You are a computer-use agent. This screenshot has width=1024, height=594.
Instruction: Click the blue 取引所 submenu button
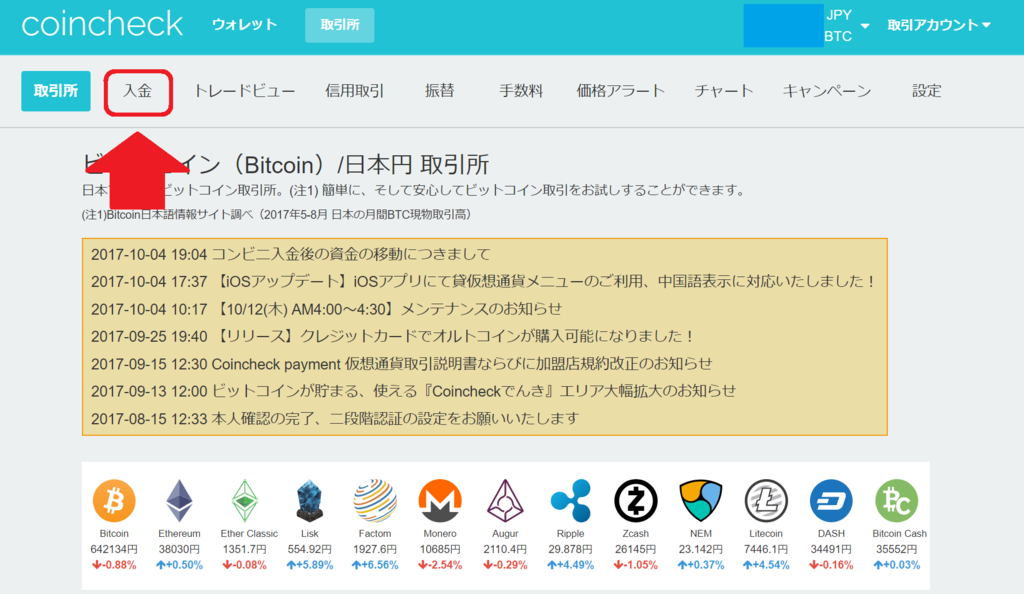[56, 91]
